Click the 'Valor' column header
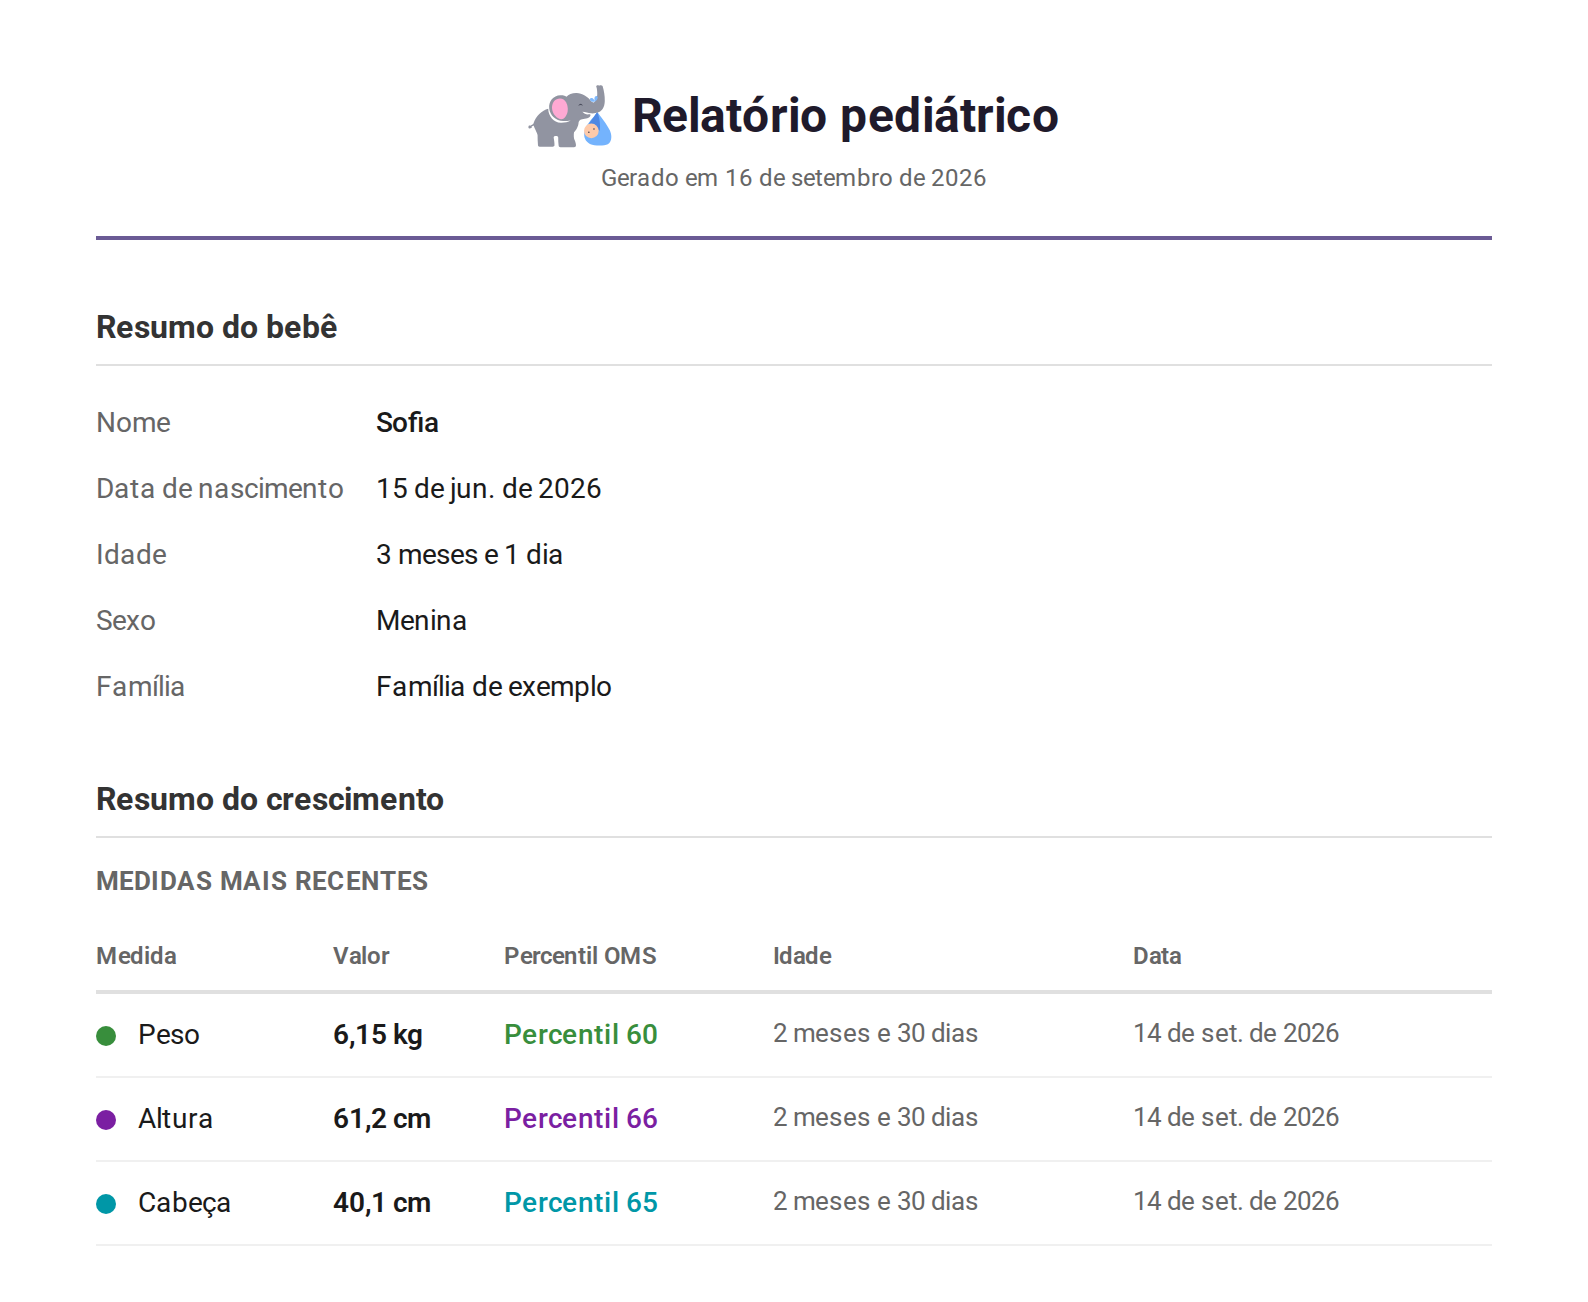The height and width of the screenshot is (1302, 1588). tap(361, 956)
